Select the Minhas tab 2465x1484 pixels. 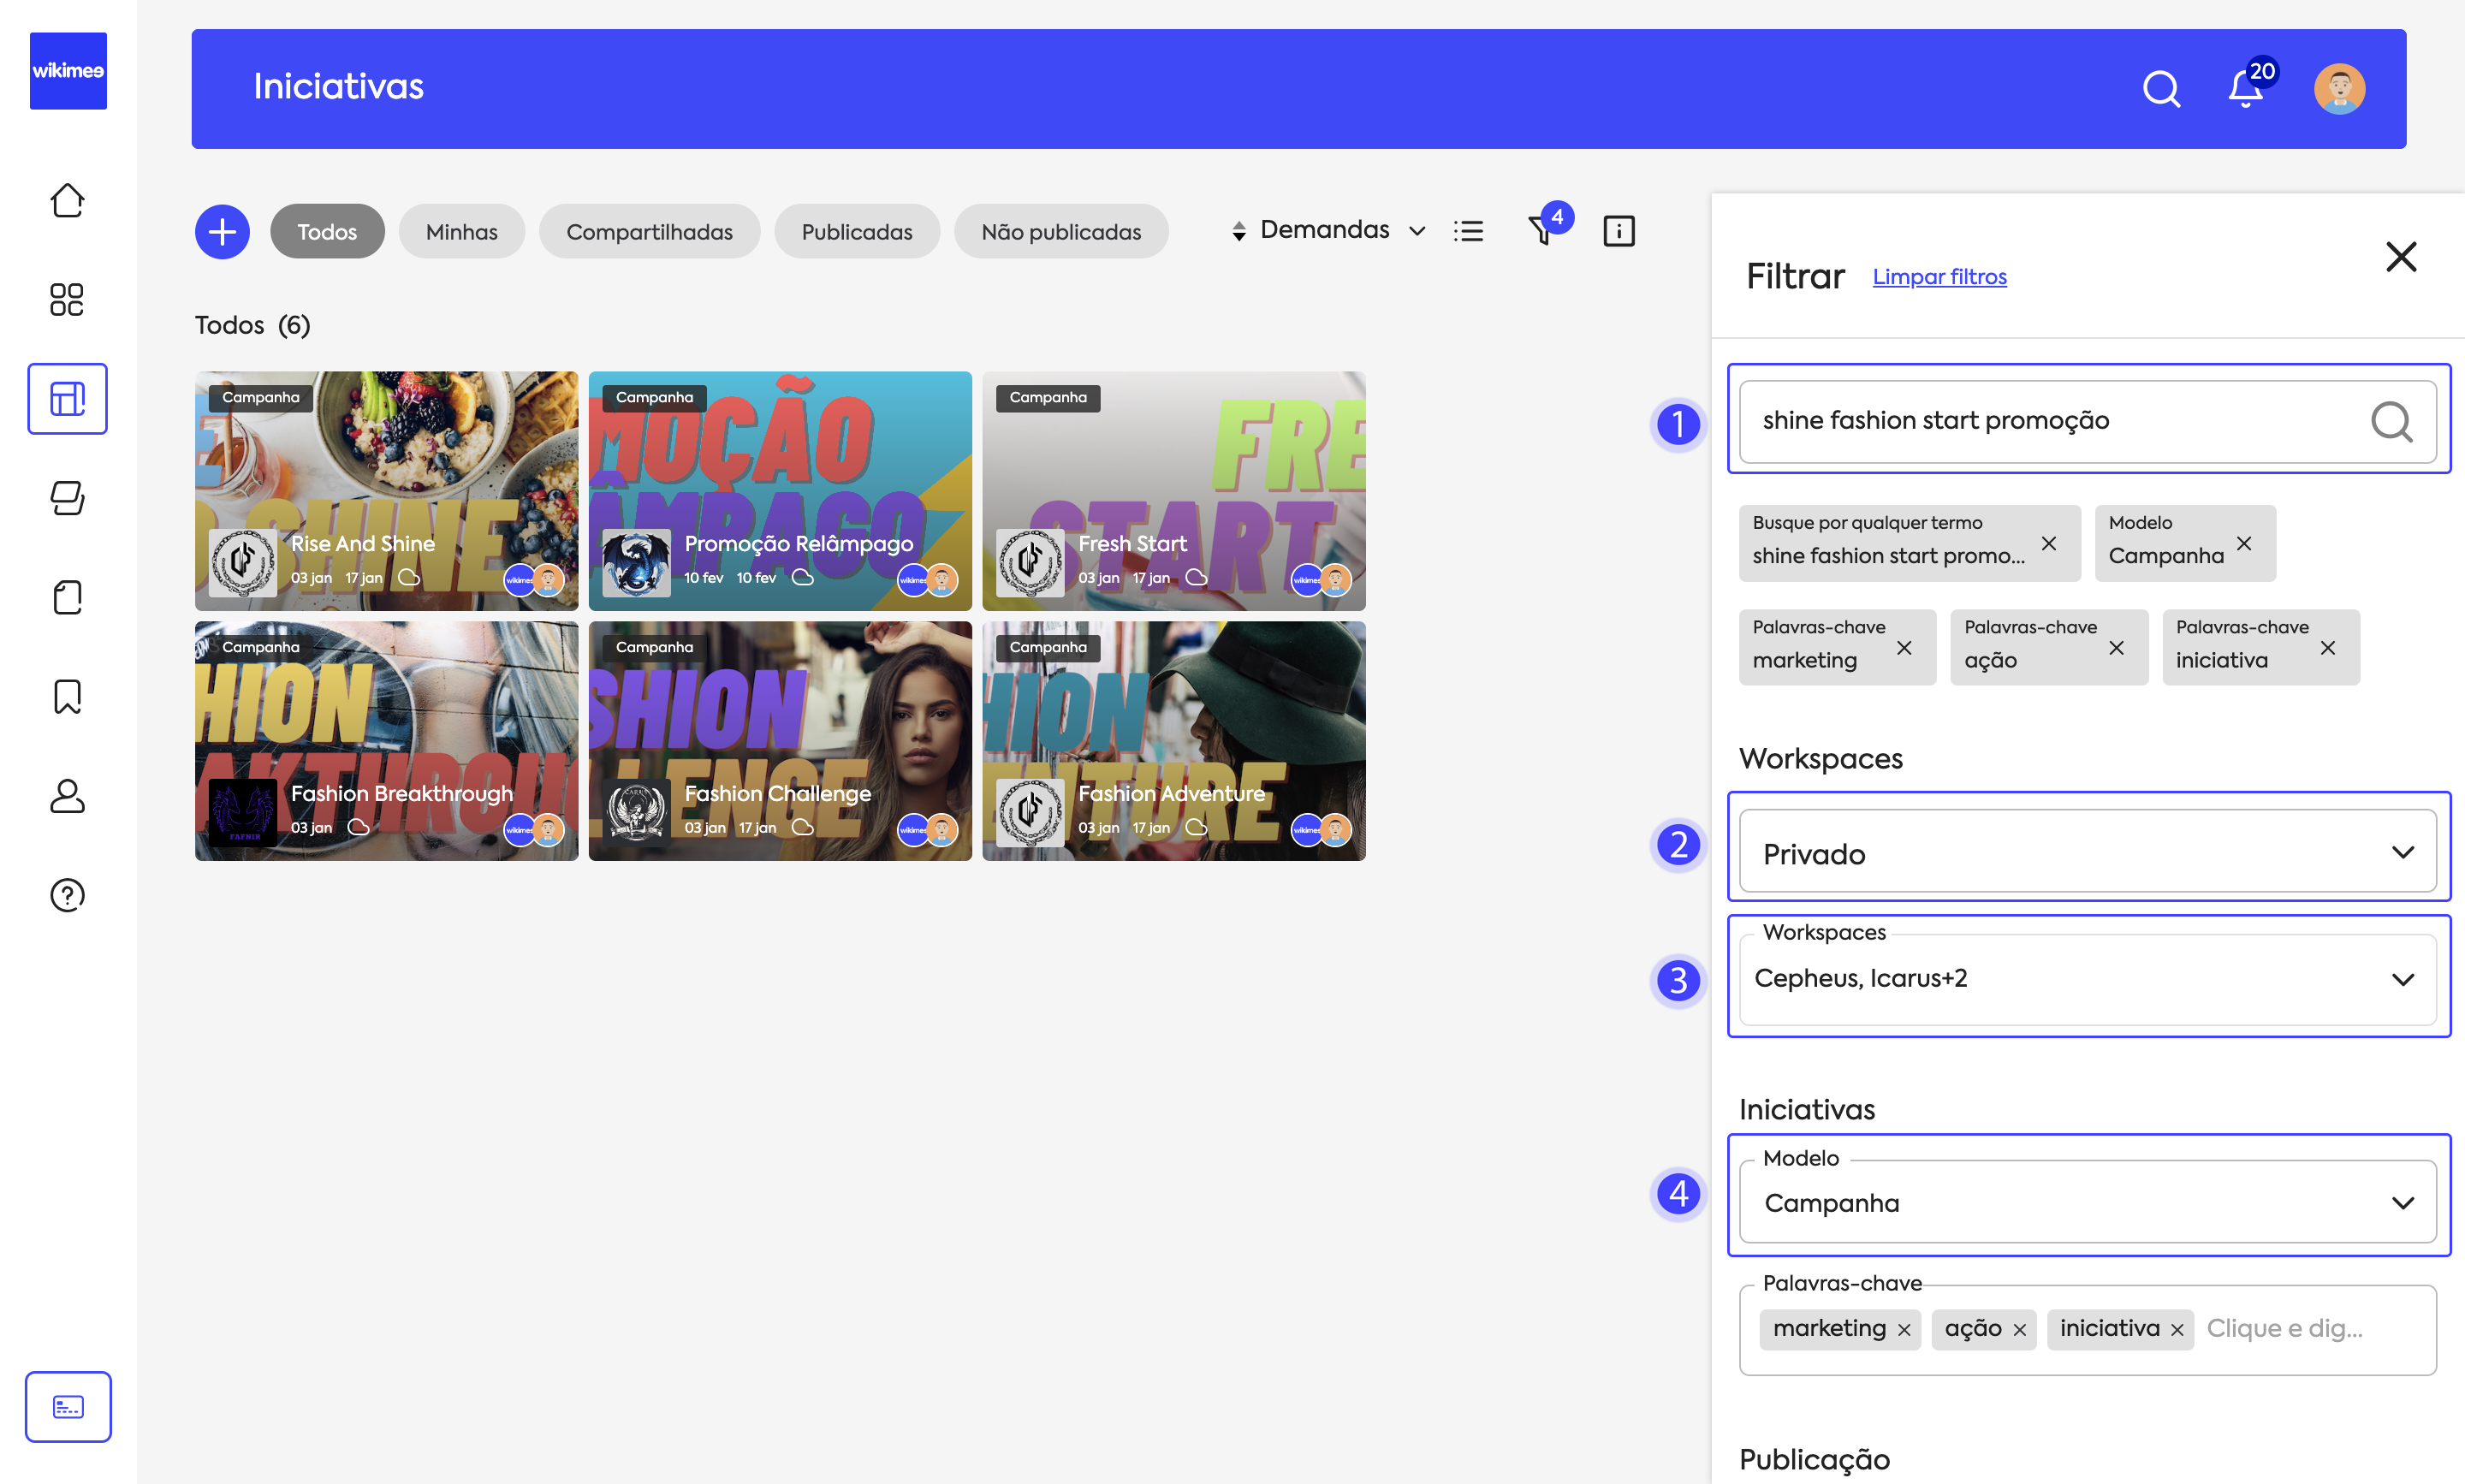click(x=461, y=232)
